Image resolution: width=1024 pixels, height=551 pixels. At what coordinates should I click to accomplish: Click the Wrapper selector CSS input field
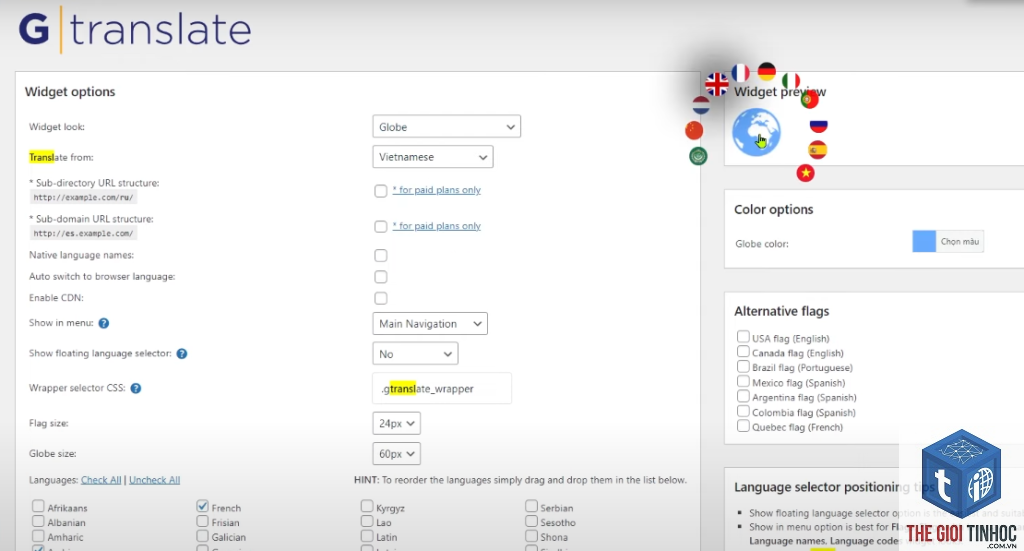click(x=442, y=388)
